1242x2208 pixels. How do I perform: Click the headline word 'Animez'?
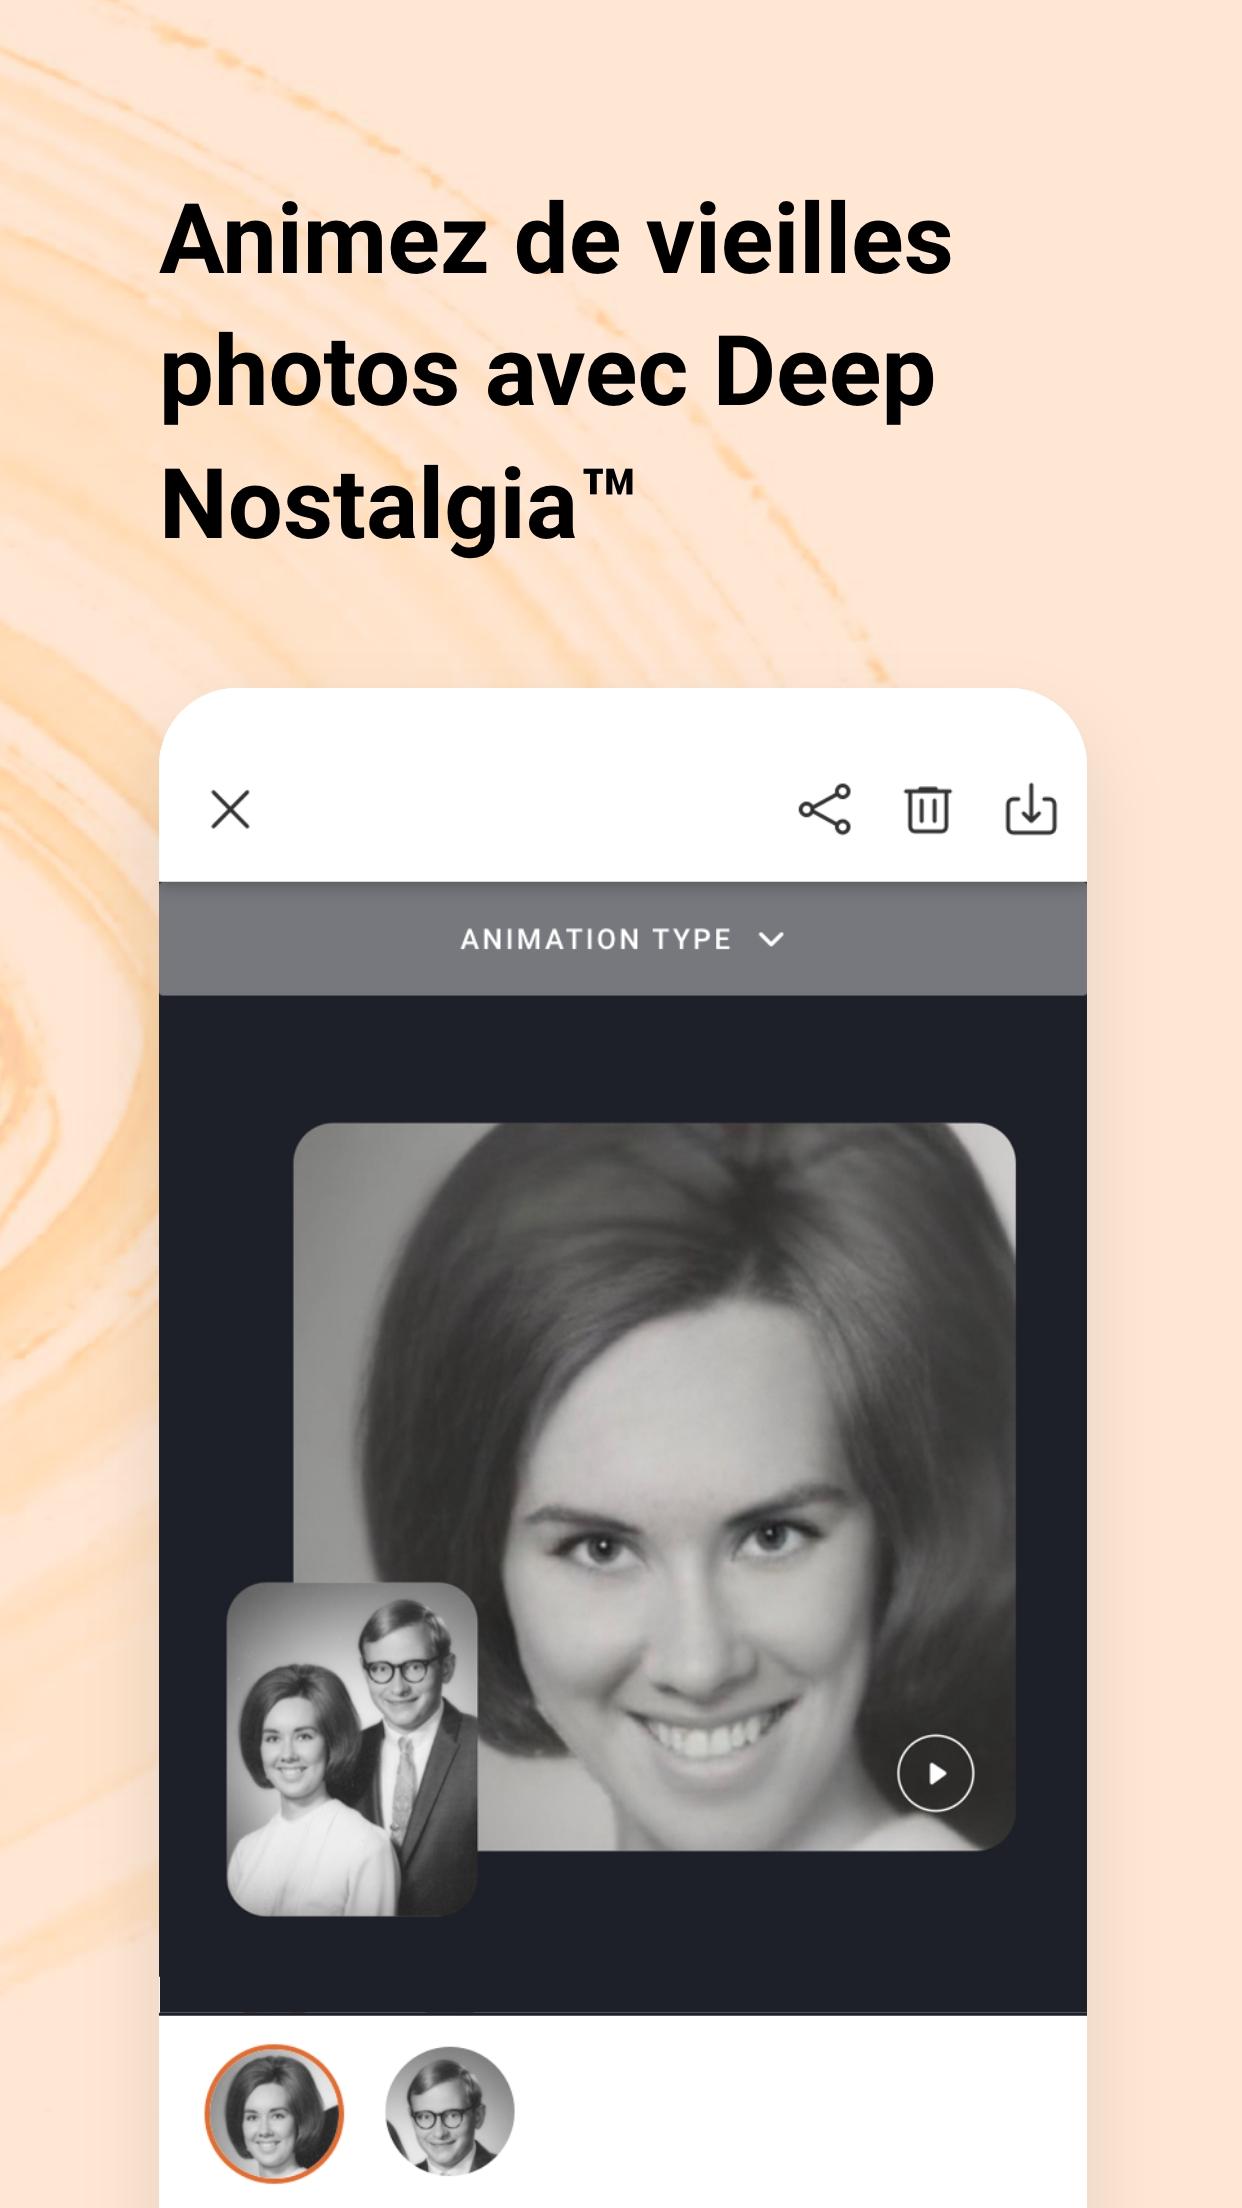(x=324, y=240)
